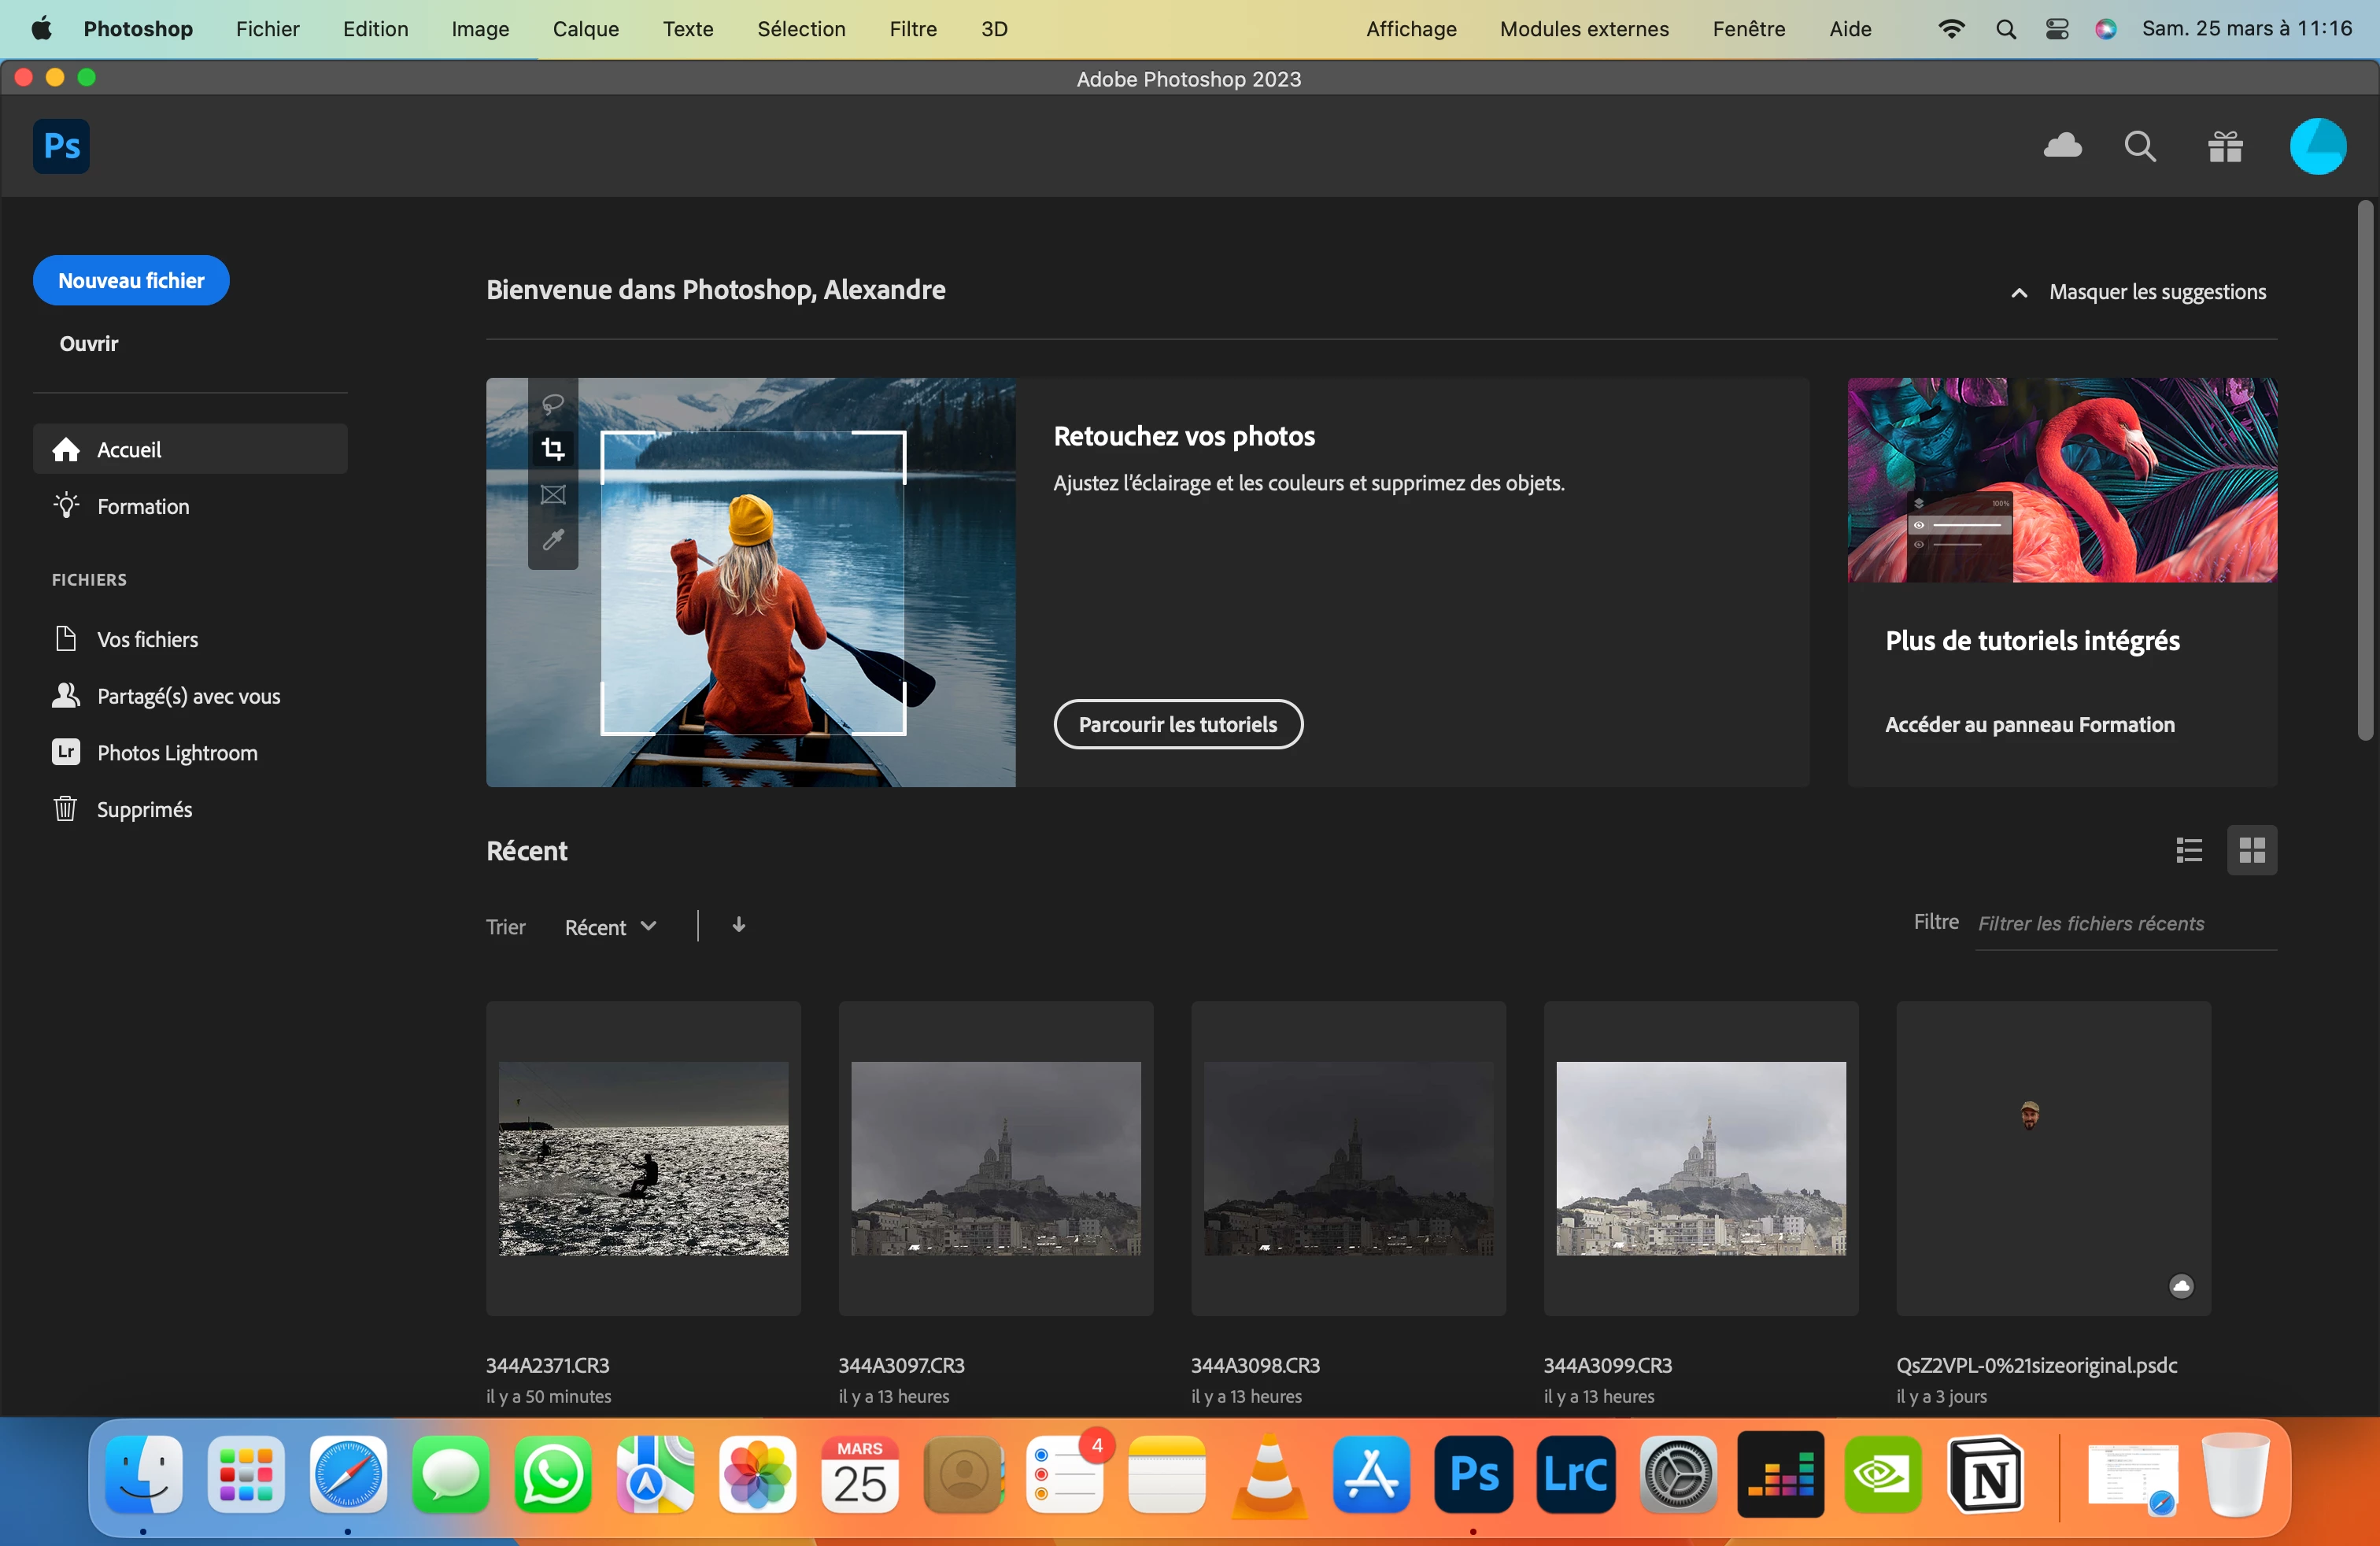Screen dimensions: 2380x1546
Task: Open the user profile avatar
Action: point(2317,146)
